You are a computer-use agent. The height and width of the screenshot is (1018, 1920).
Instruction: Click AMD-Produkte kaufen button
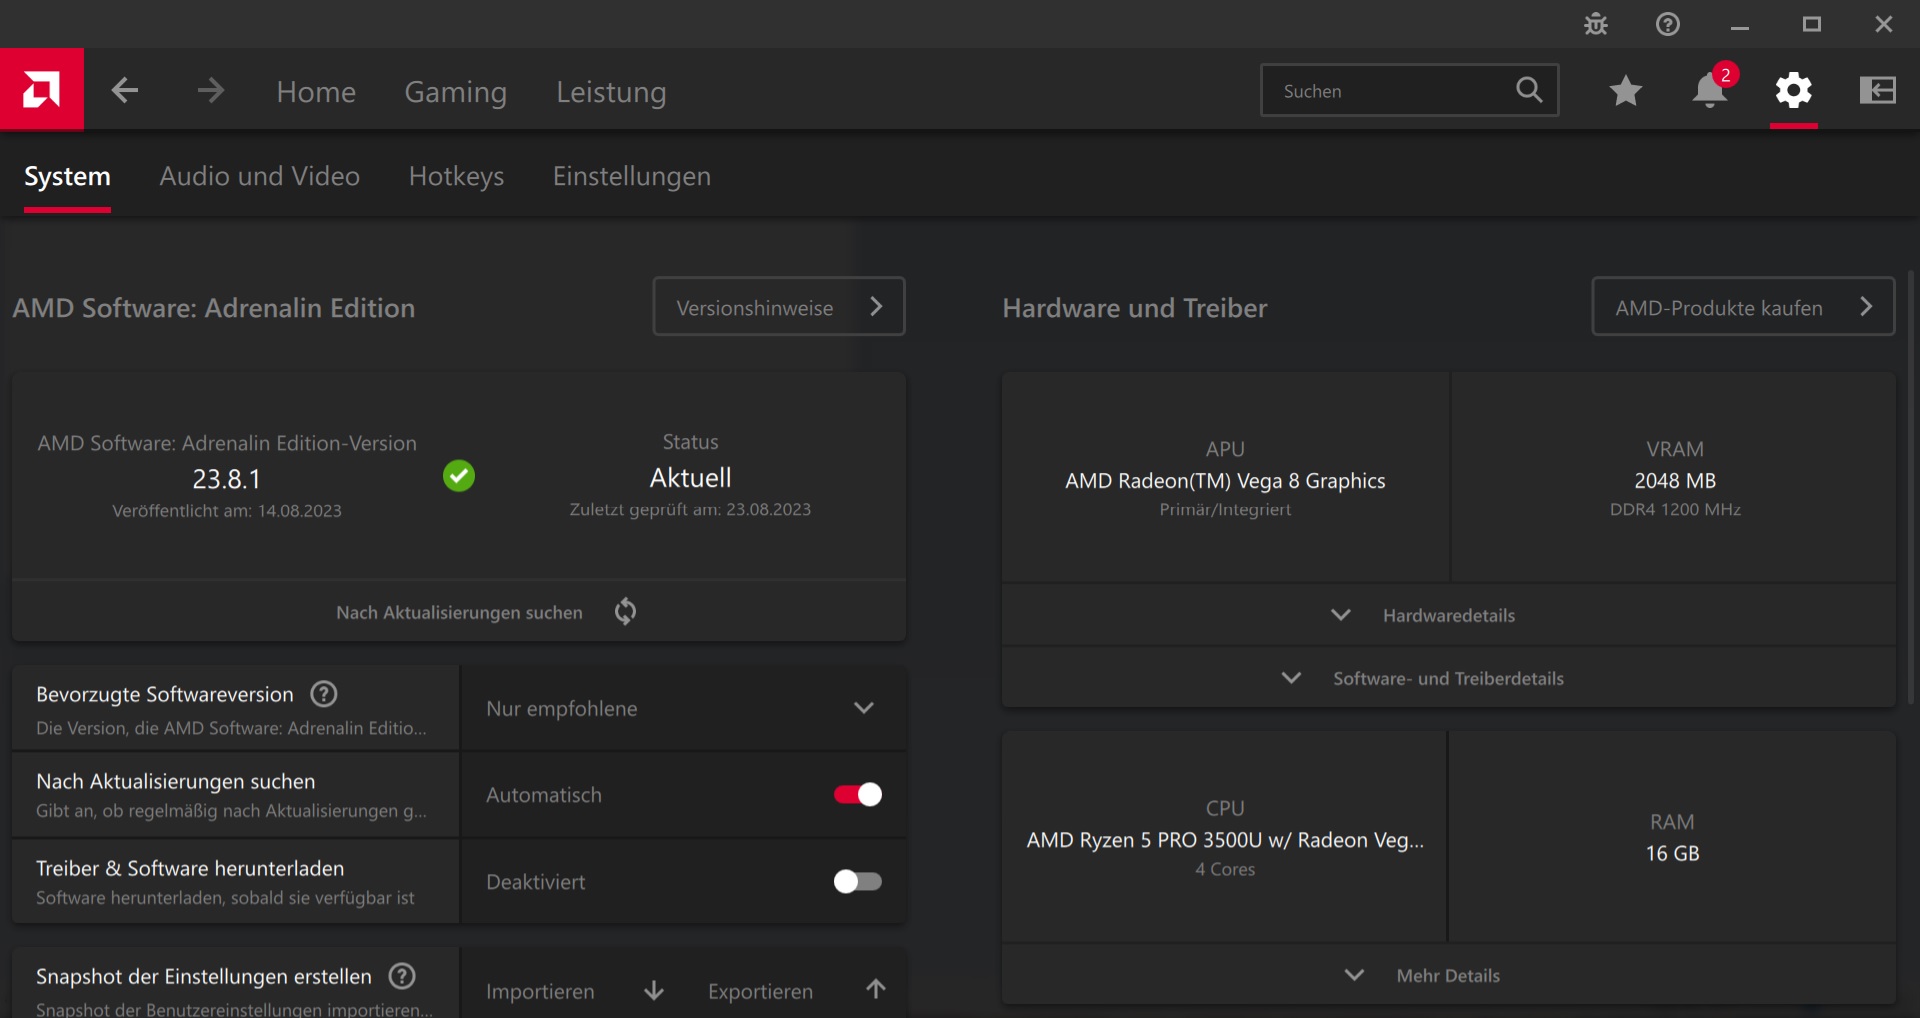click(x=1743, y=306)
